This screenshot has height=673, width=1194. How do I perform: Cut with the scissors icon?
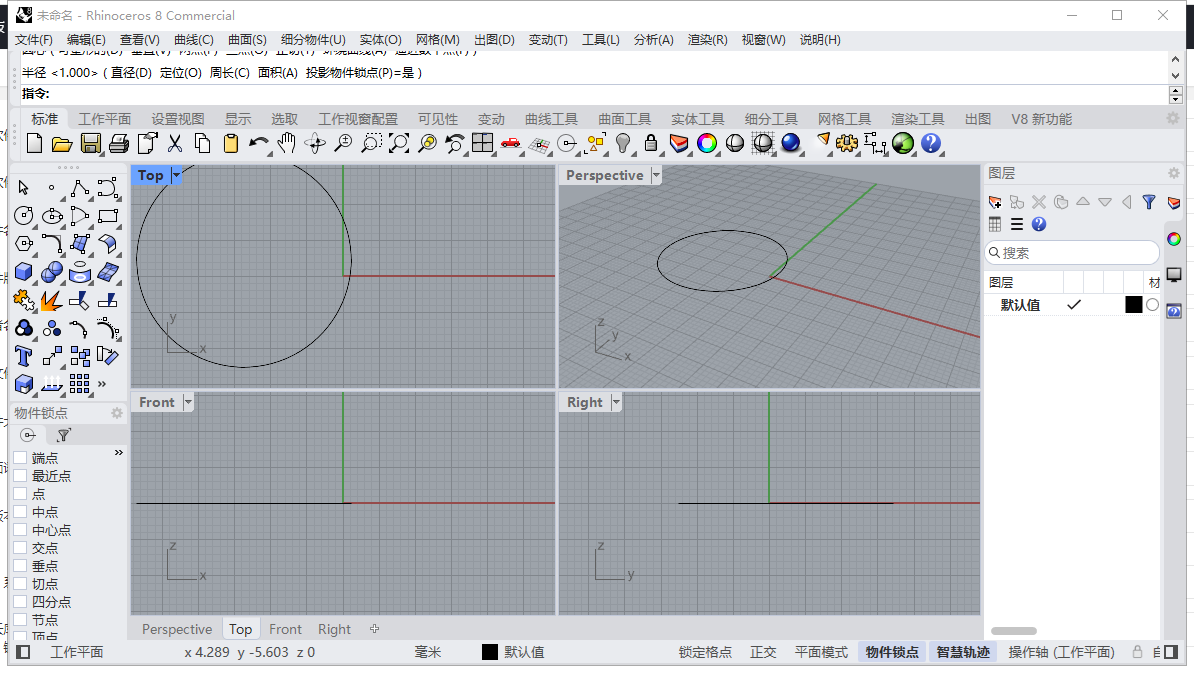coord(174,143)
